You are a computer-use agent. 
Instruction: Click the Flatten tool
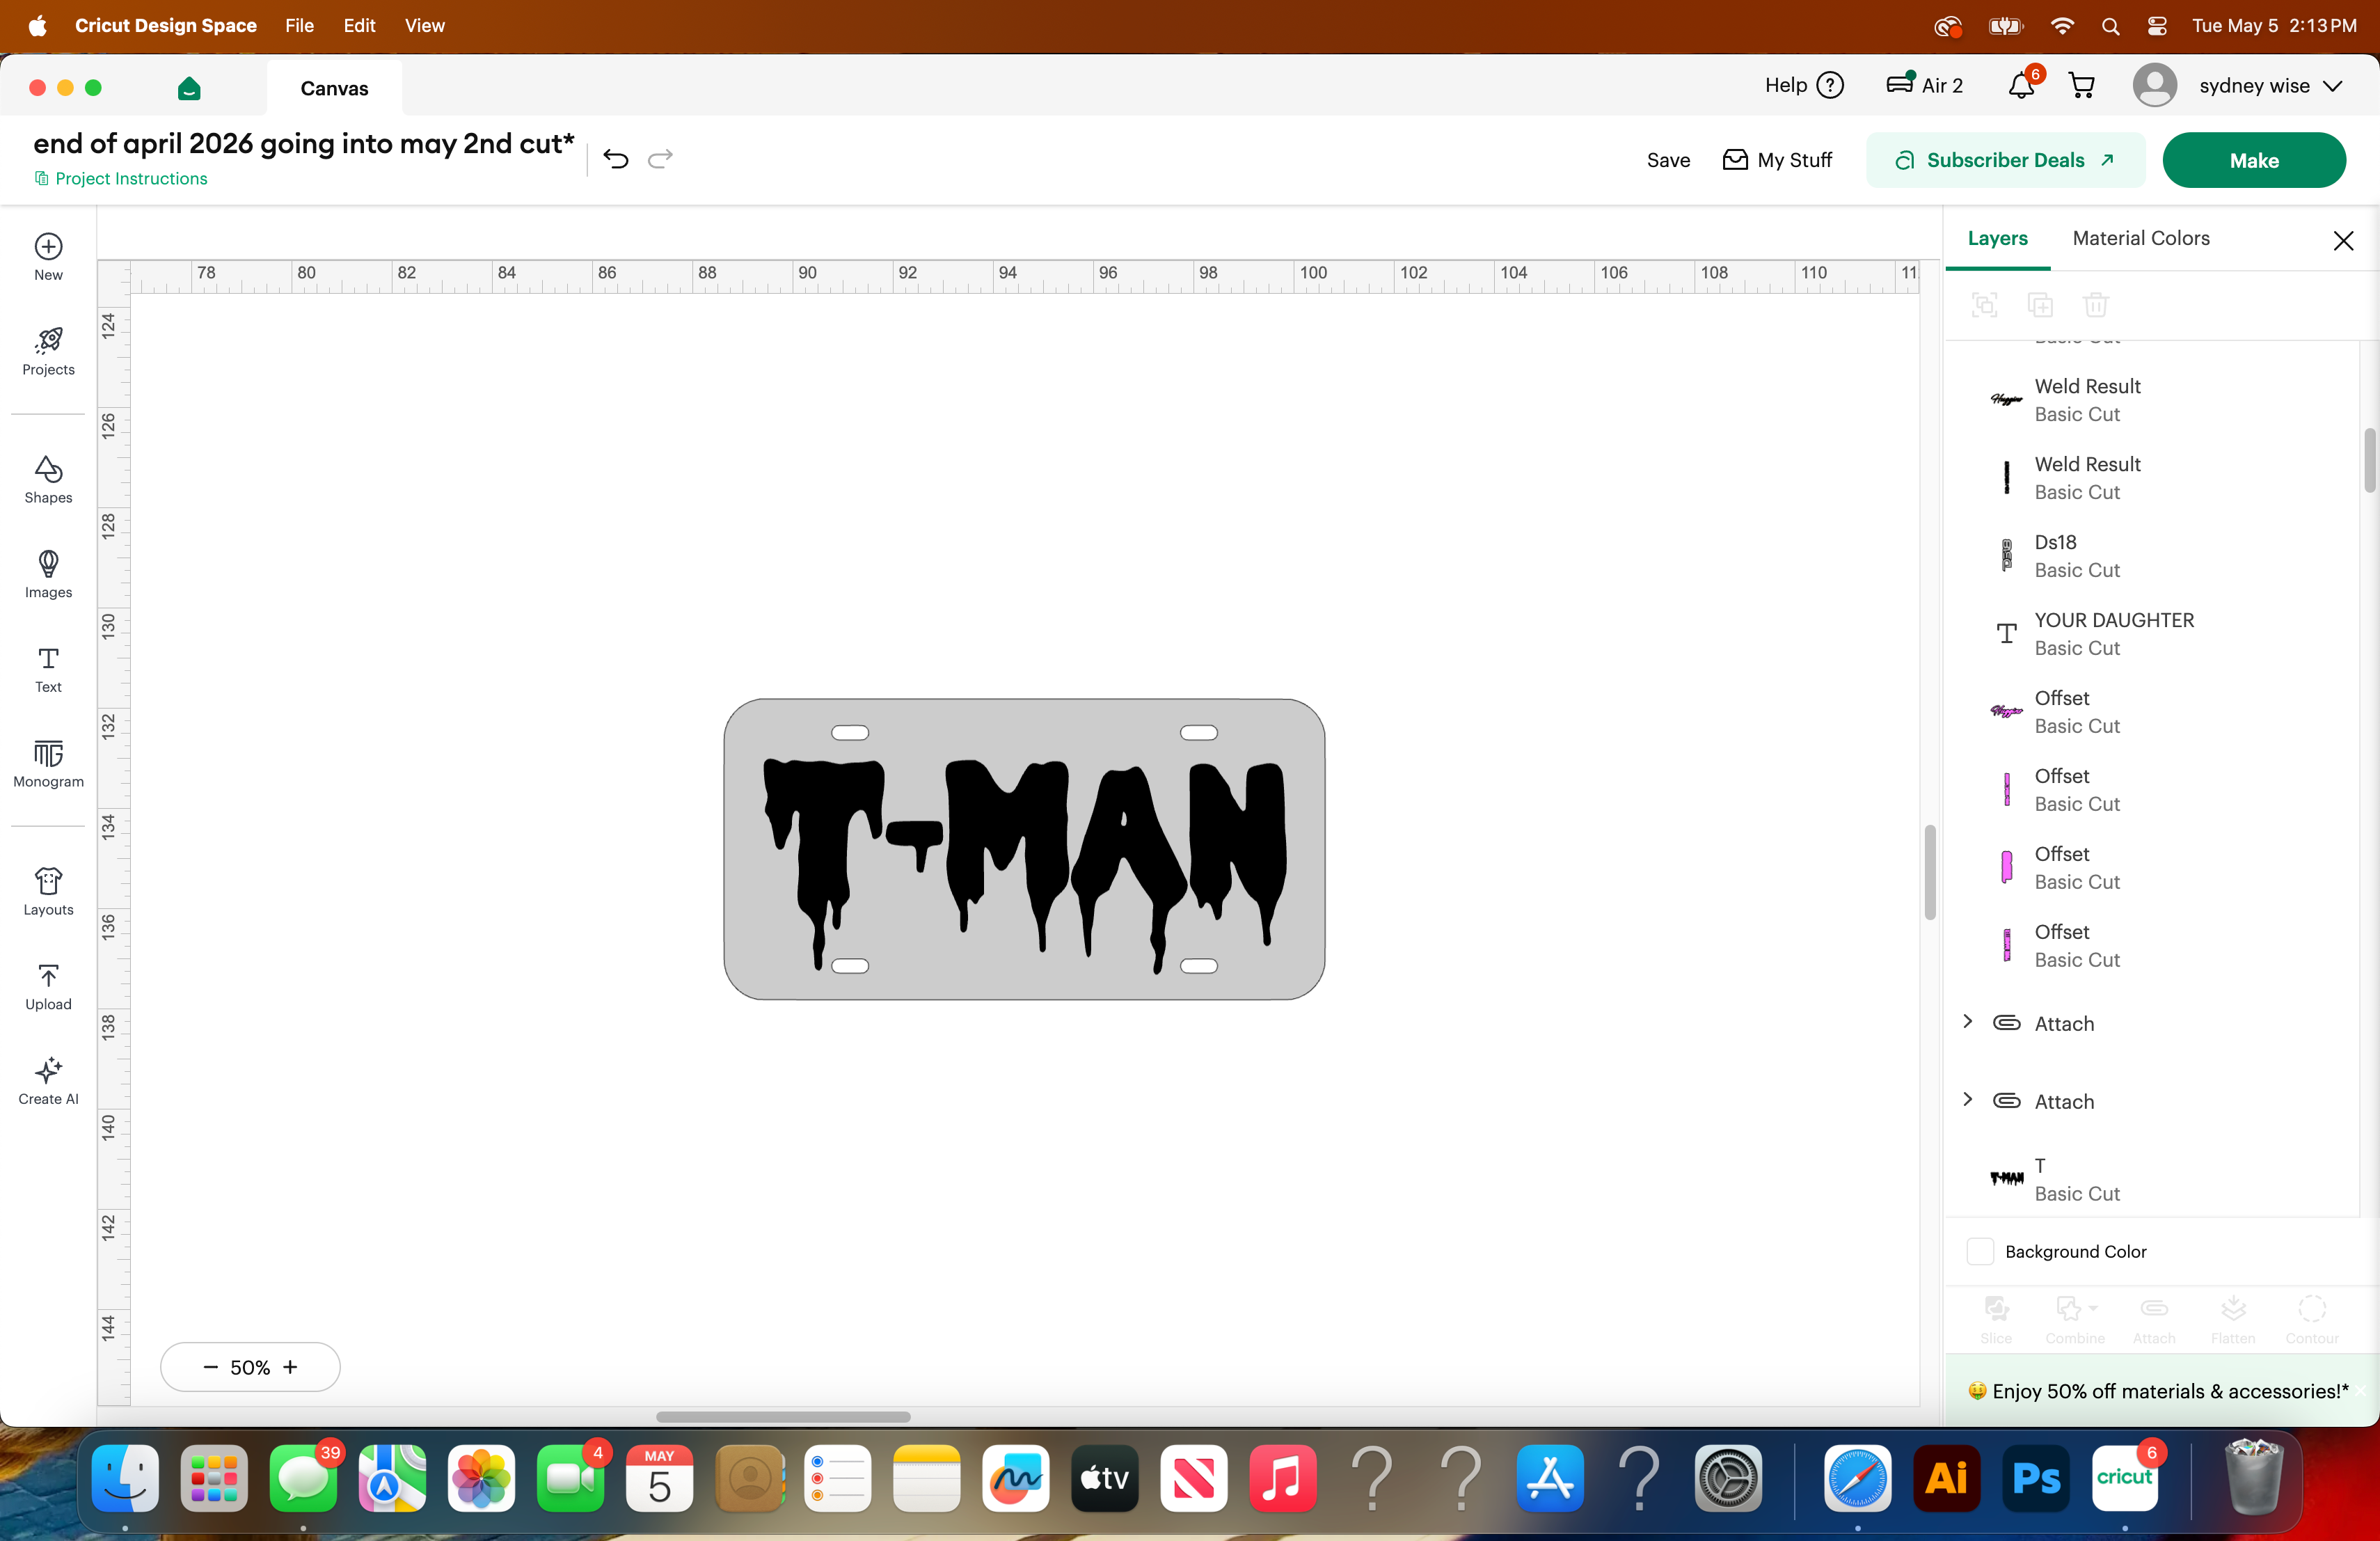[2233, 1320]
